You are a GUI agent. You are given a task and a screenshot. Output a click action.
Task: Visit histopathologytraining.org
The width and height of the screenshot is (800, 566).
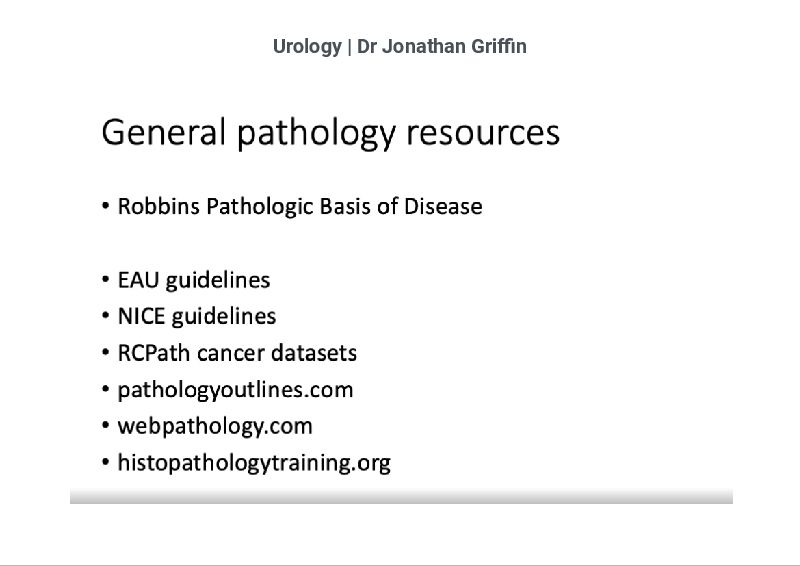(254, 463)
